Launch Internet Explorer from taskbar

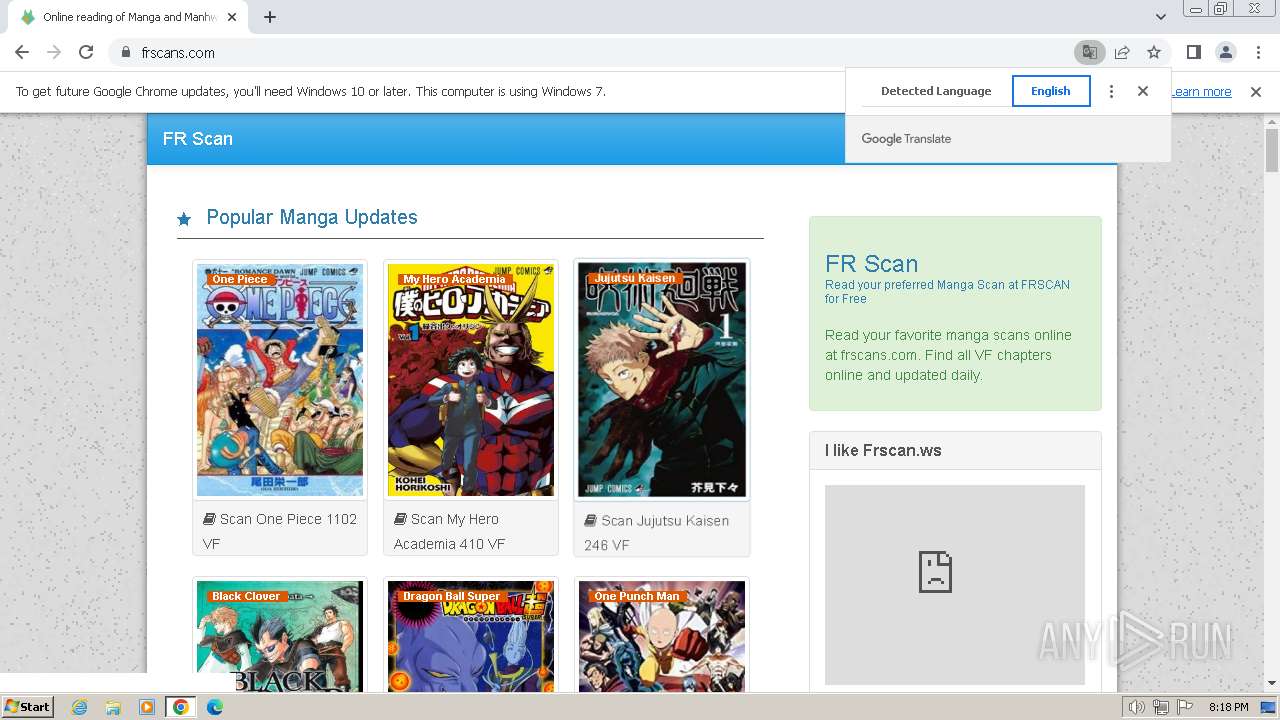80,707
